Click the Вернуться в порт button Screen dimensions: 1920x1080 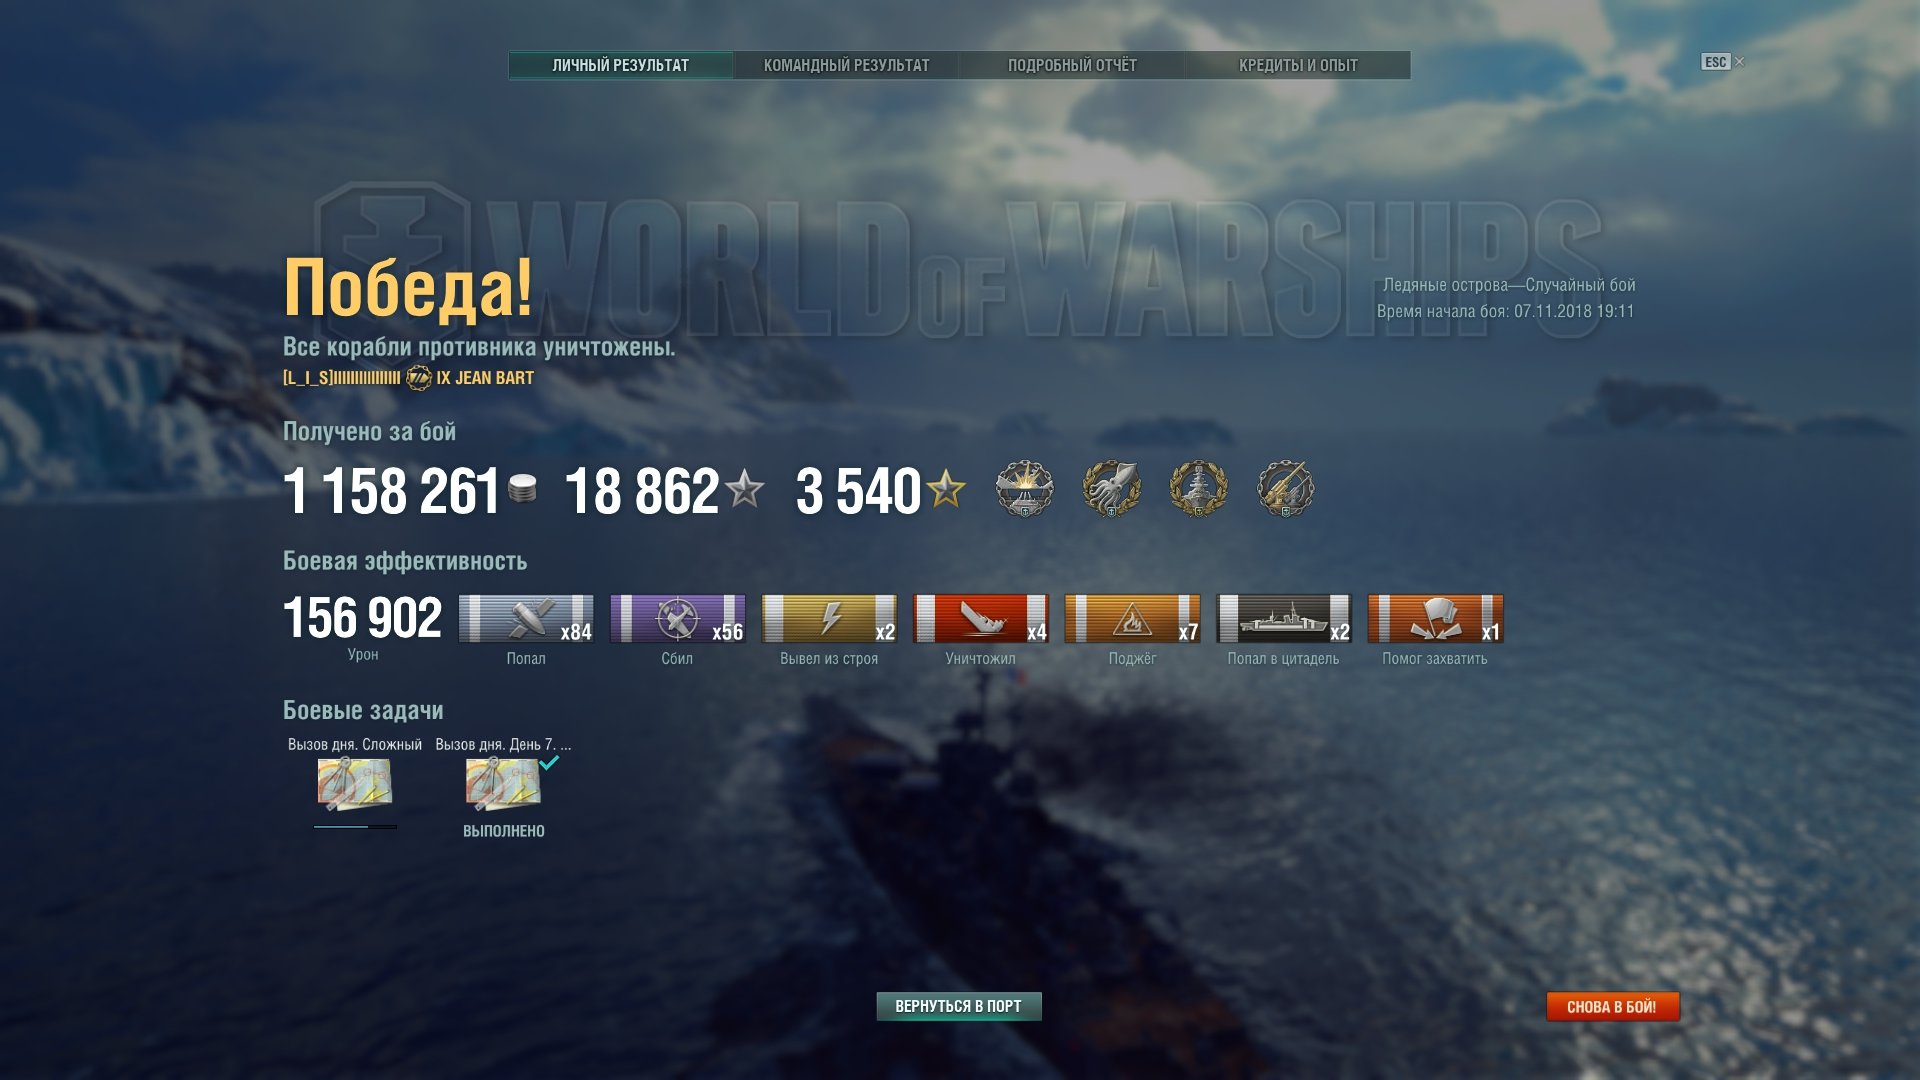(959, 1006)
